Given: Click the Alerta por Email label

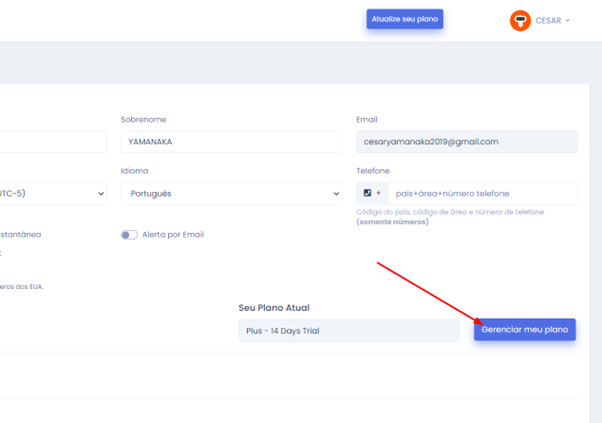Looking at the screenshot, I should point(172,235).
